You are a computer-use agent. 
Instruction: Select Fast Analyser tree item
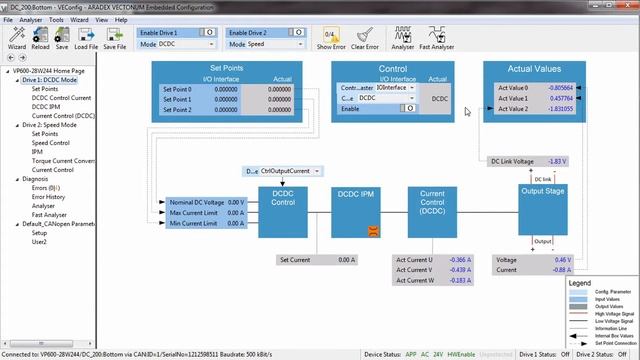click(x=49, y=215)
